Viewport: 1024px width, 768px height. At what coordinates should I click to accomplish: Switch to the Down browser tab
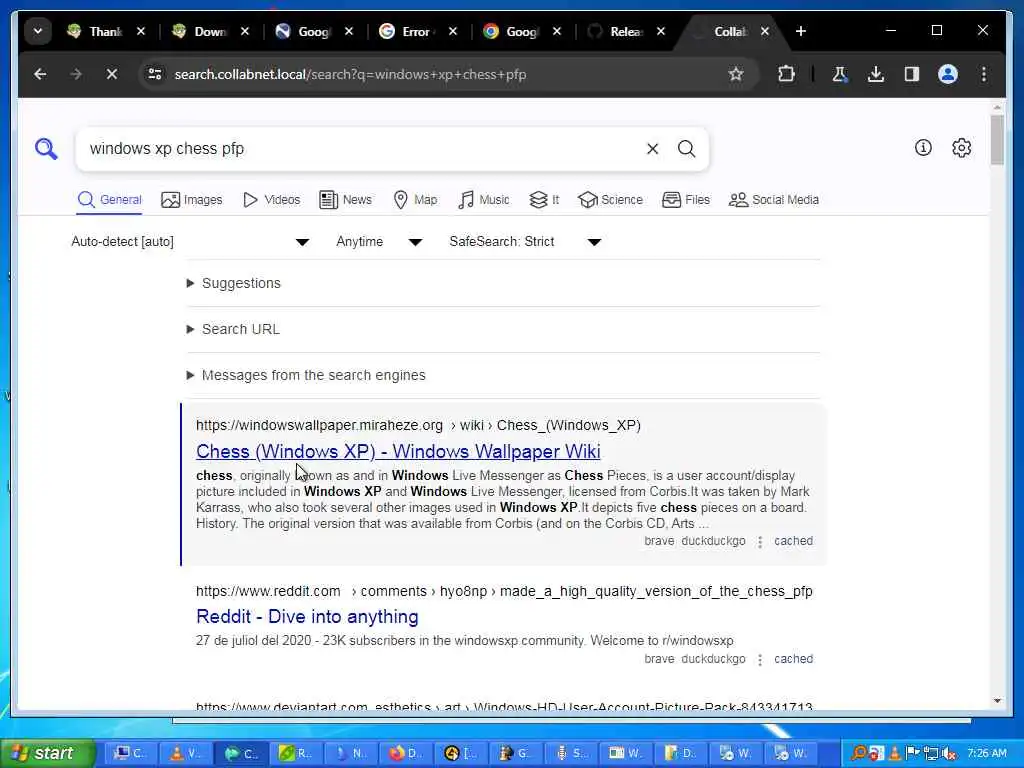pyautogui.click(x=200, y=31)
